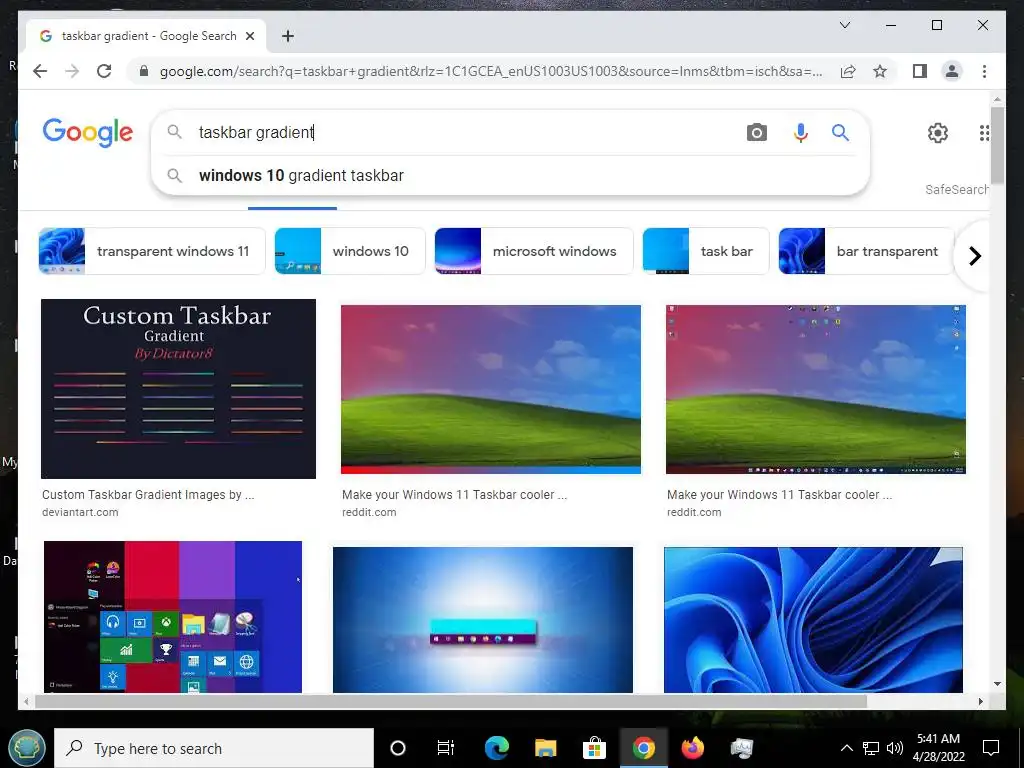Click the horizontal scrollbar thumb
The height and width of the screenshot is (768, 1024).
(451, 701)
